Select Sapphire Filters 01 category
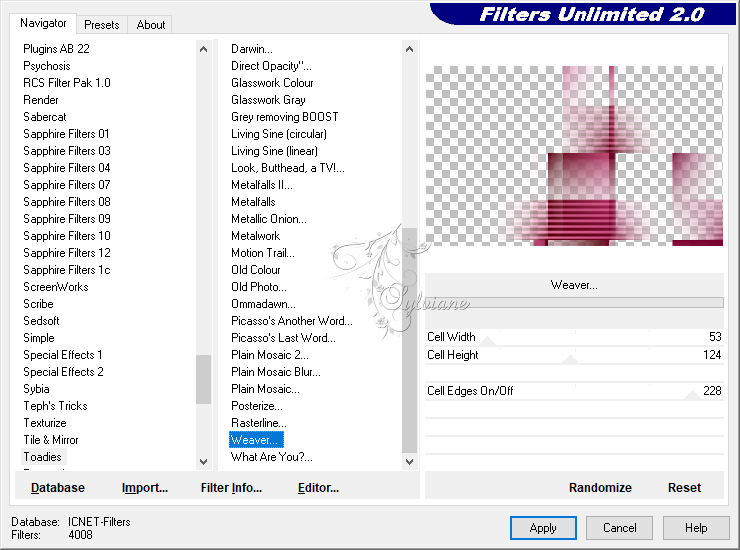The image size is (740, 550). [66, 134]
